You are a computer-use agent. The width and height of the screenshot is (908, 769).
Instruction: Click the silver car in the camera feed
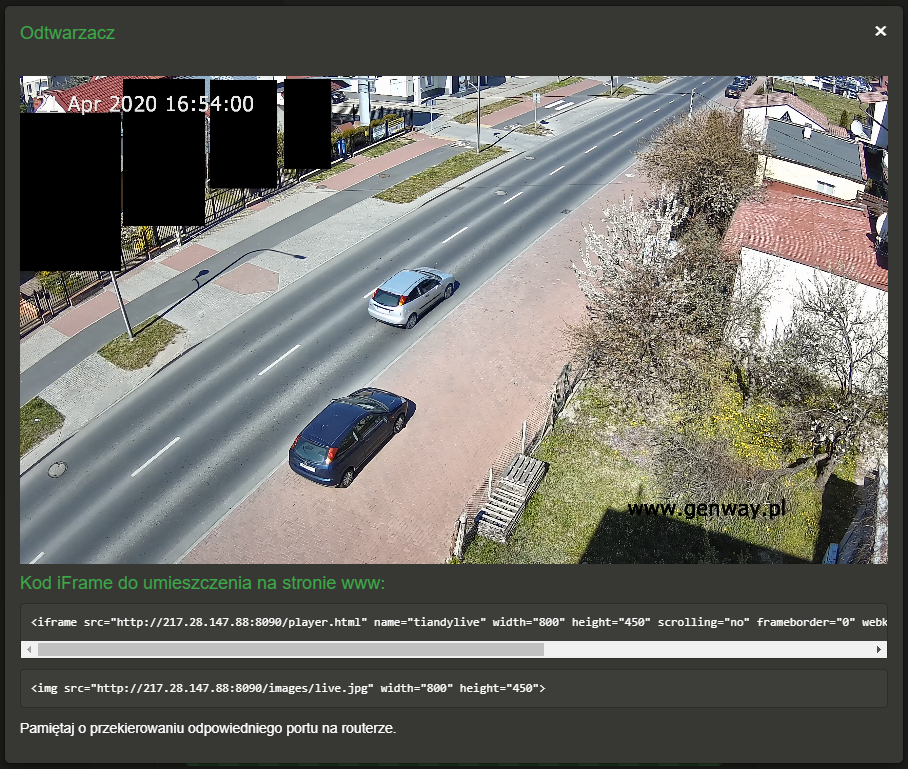point(411,296)
